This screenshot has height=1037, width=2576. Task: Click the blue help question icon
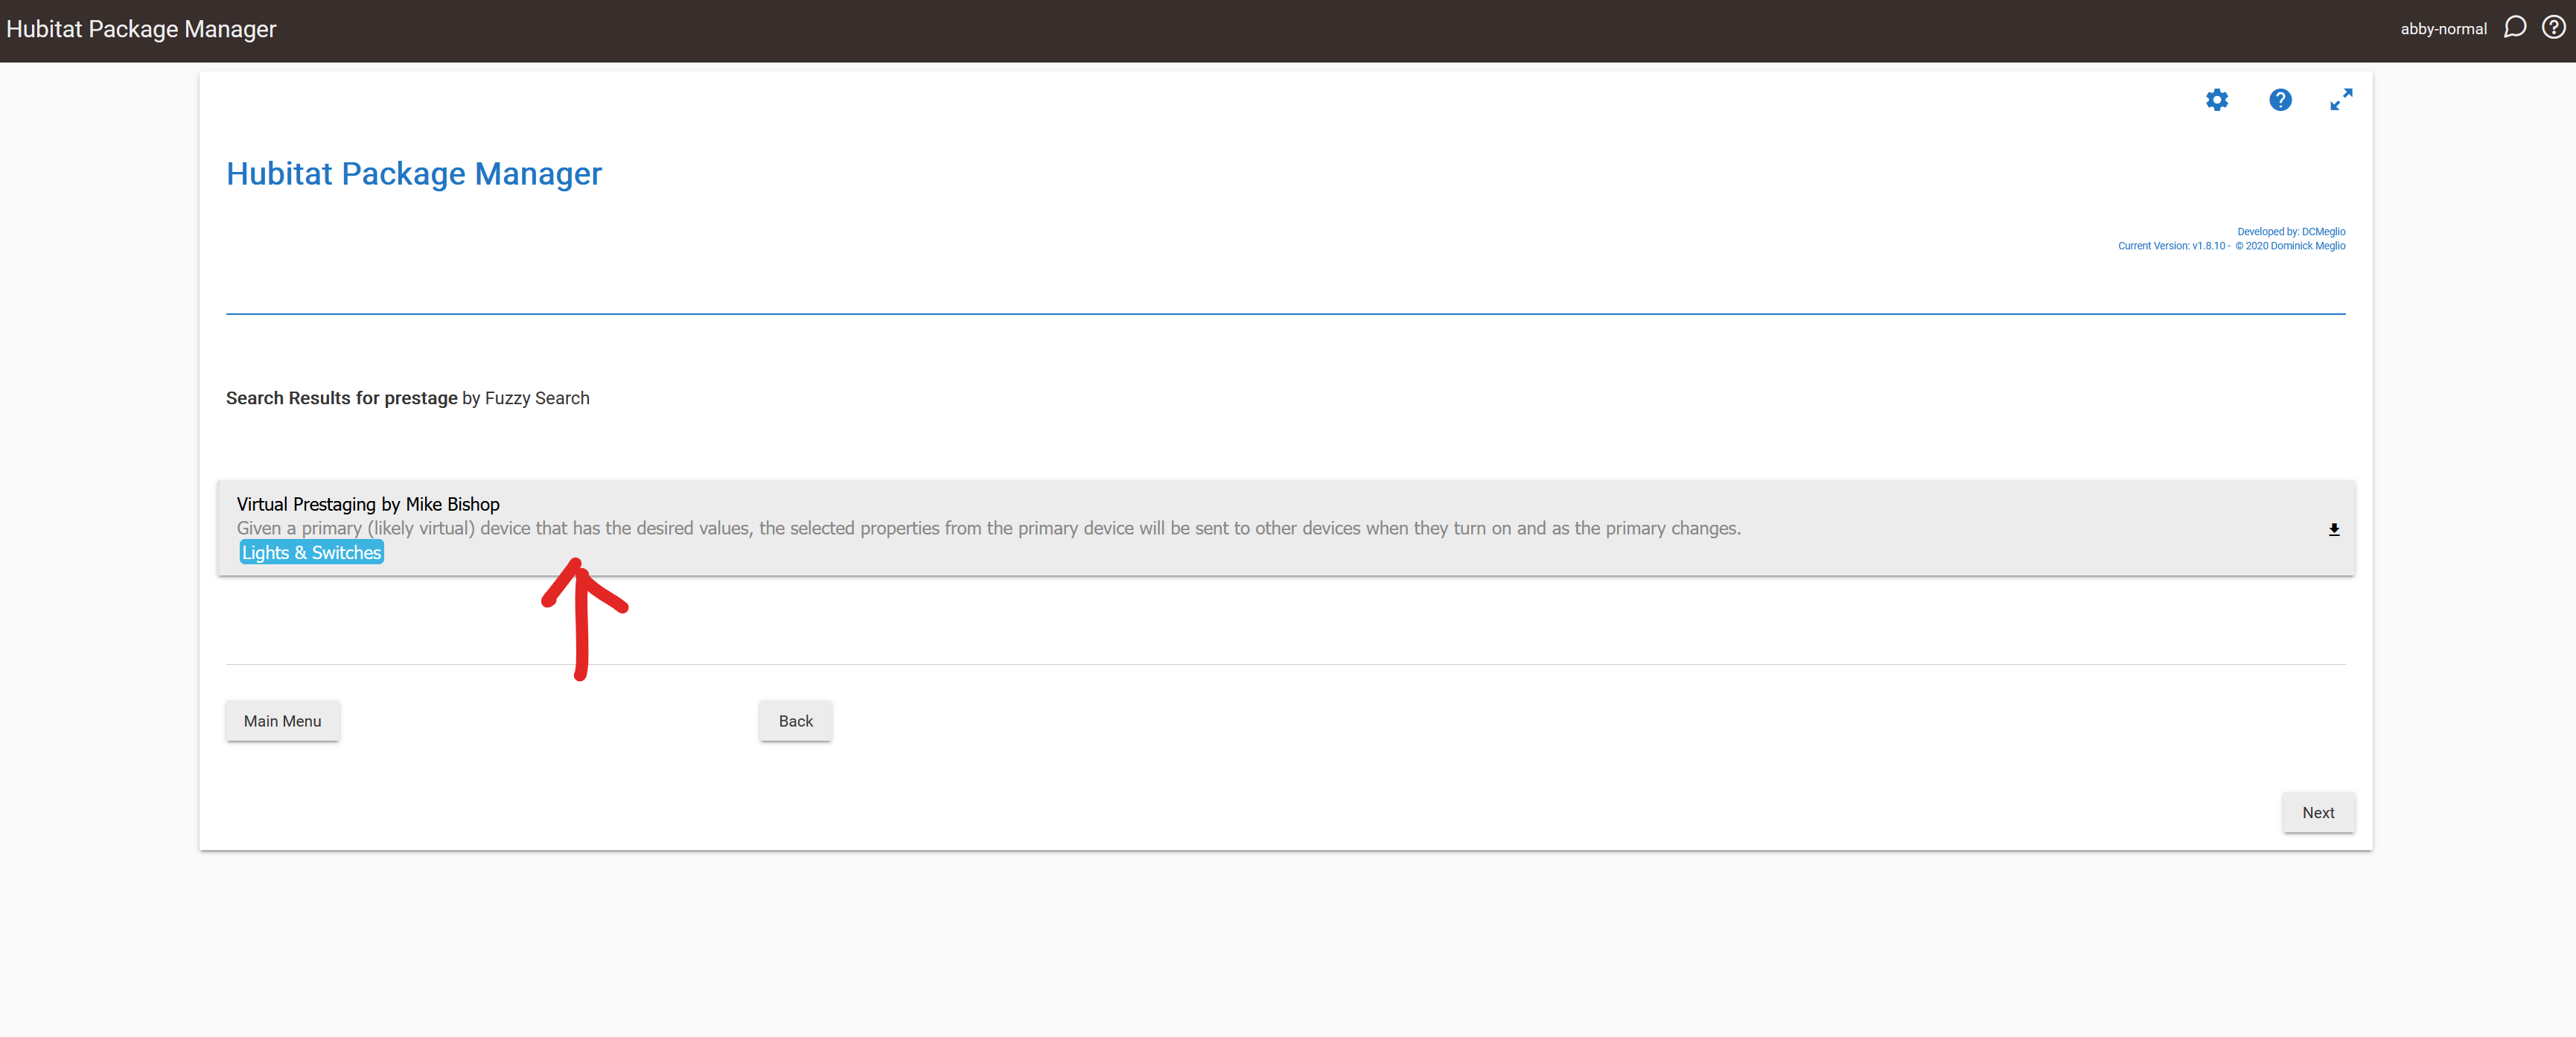(x=2279, y=100)
